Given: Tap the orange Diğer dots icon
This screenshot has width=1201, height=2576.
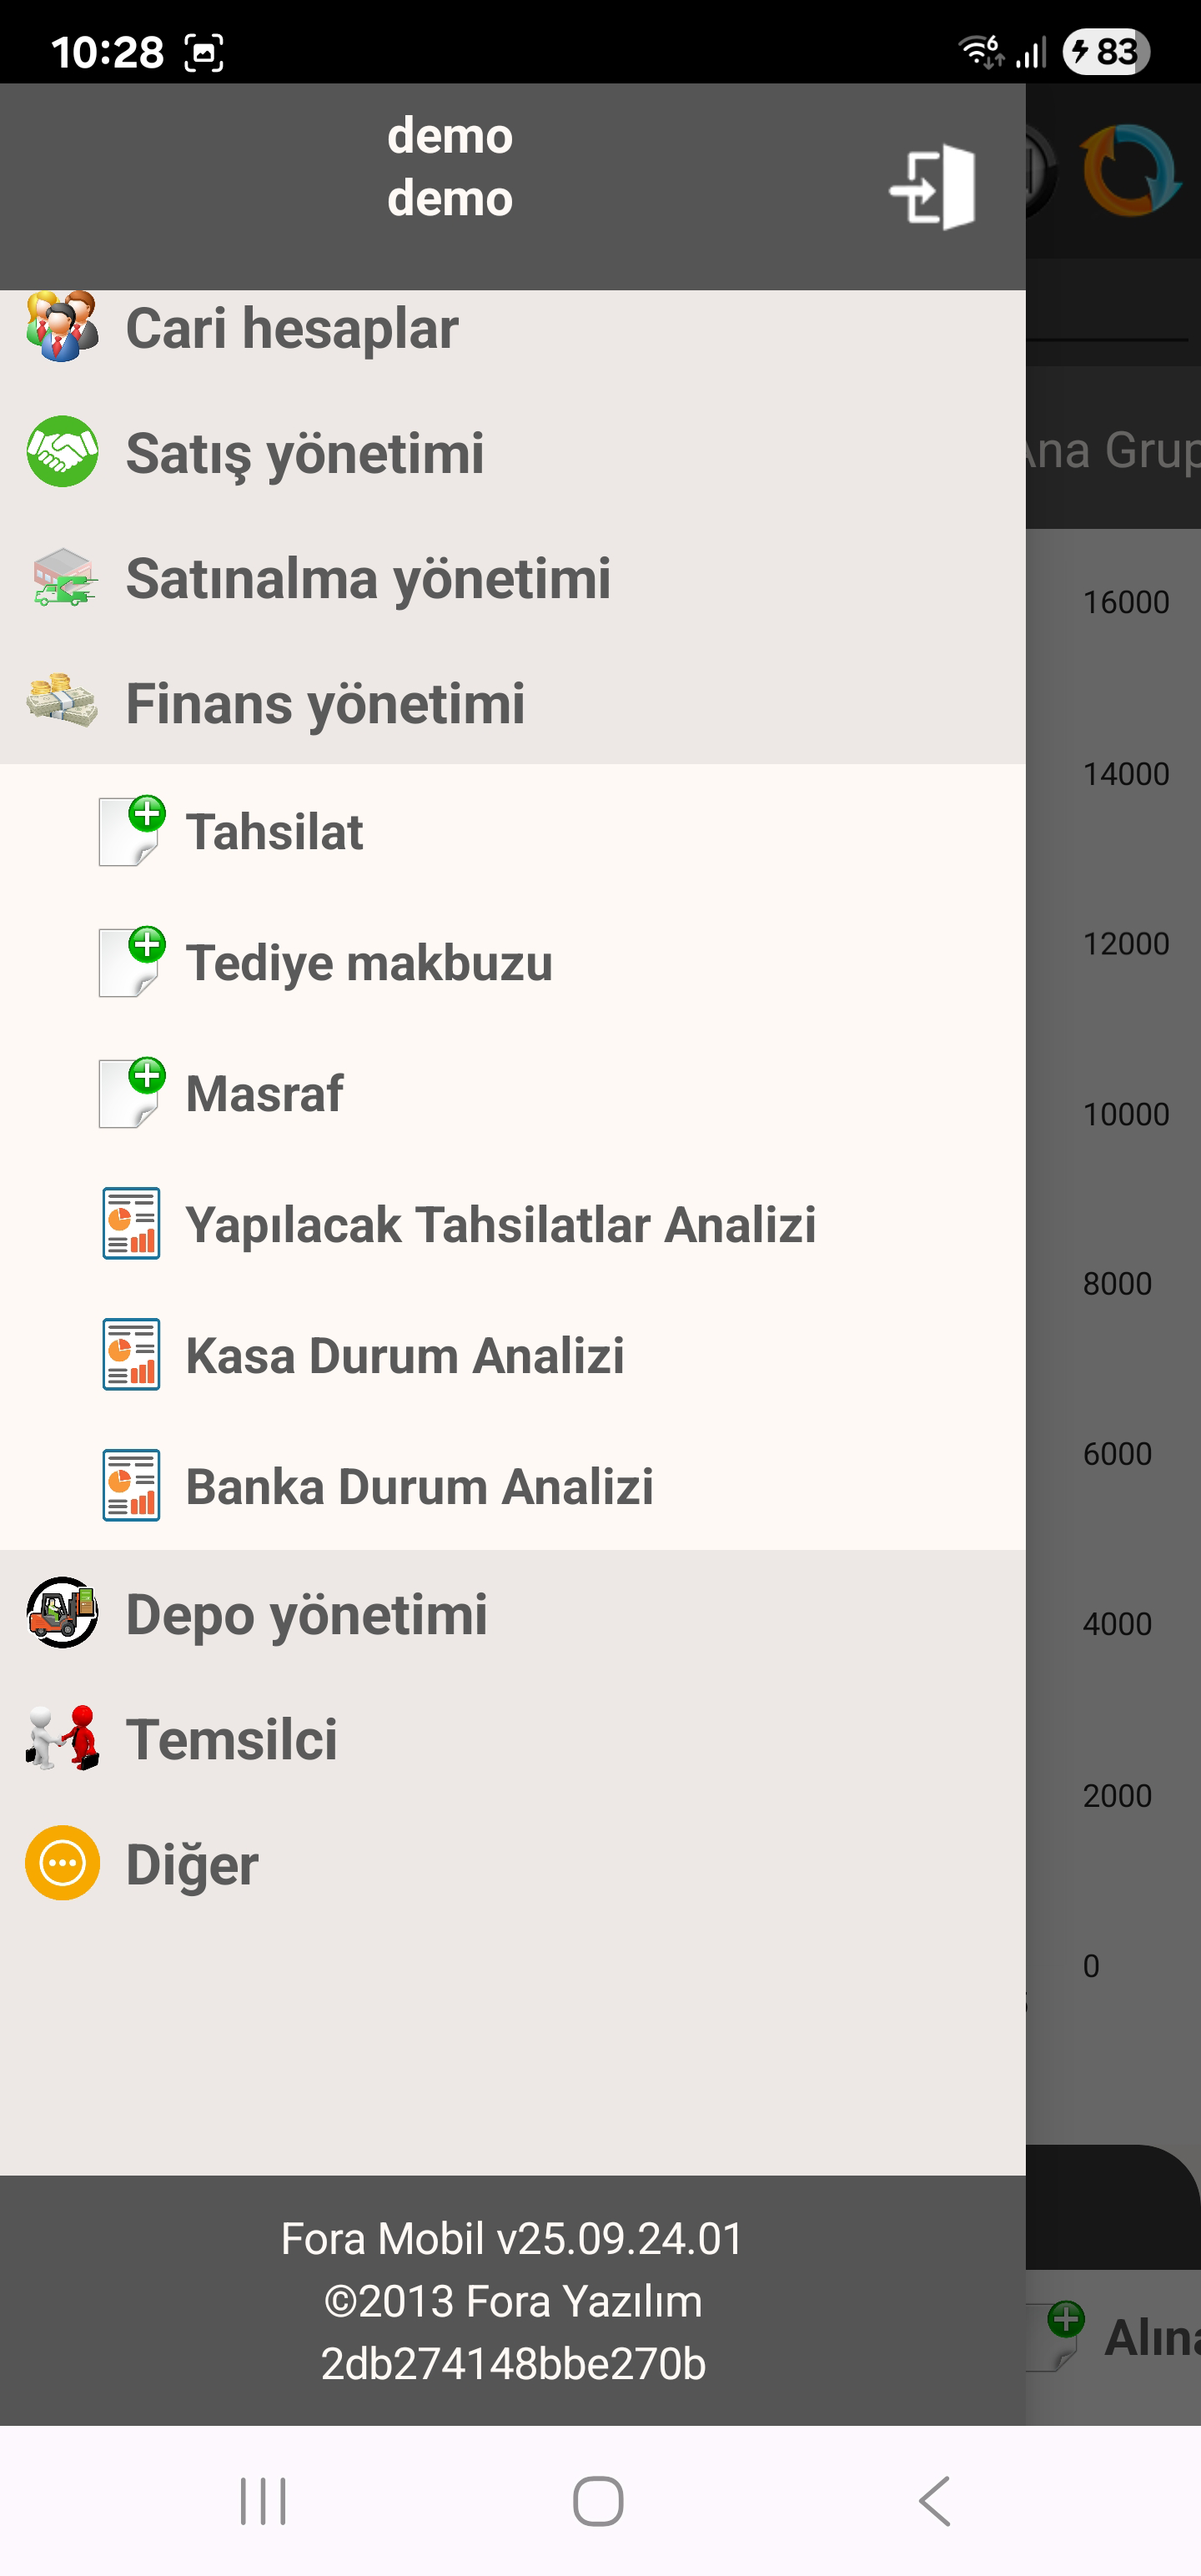Looking at the screenshot, I should (x=62, y=1863).
